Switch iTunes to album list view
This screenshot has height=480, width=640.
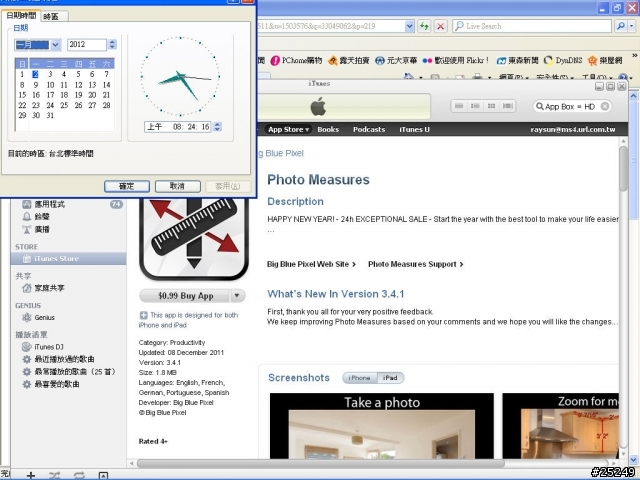(x=475, y=106)
